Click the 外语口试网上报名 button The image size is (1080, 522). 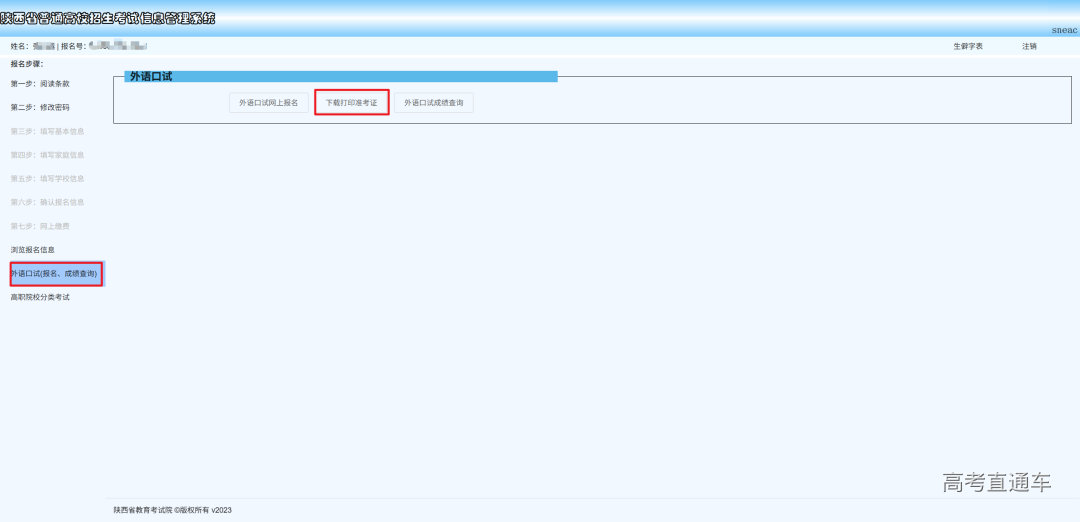268,103
